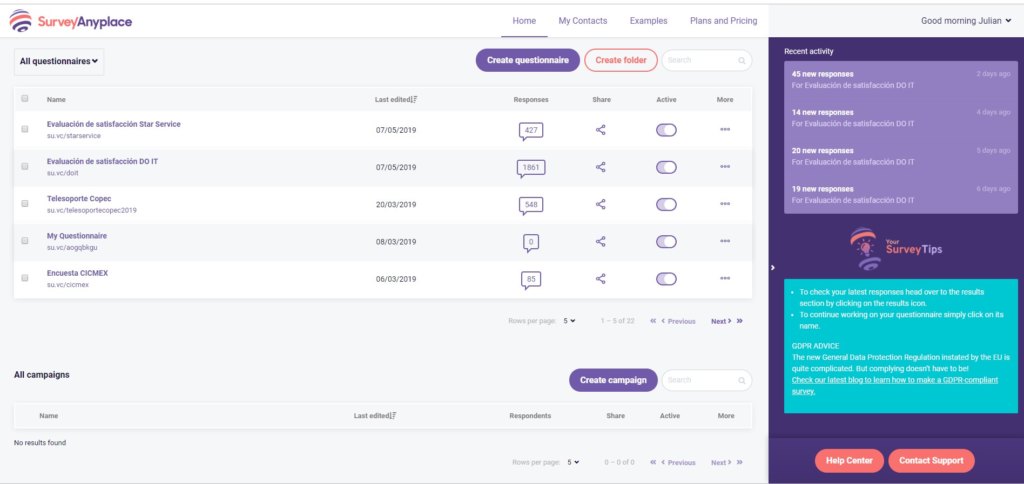Open Plans and Pricing tab
Viewport: 1024px width, 484px height.
[723, 20]
